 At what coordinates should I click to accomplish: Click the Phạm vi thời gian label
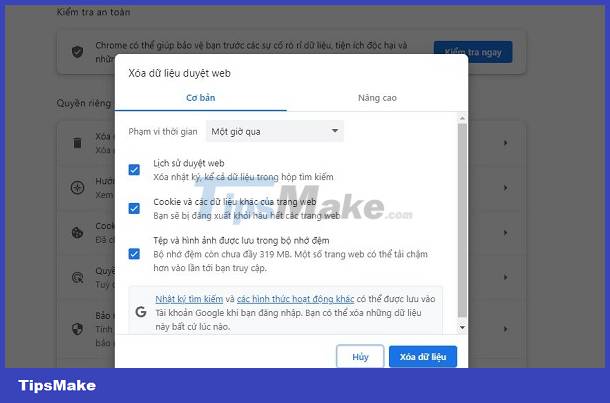click(163, 131)
